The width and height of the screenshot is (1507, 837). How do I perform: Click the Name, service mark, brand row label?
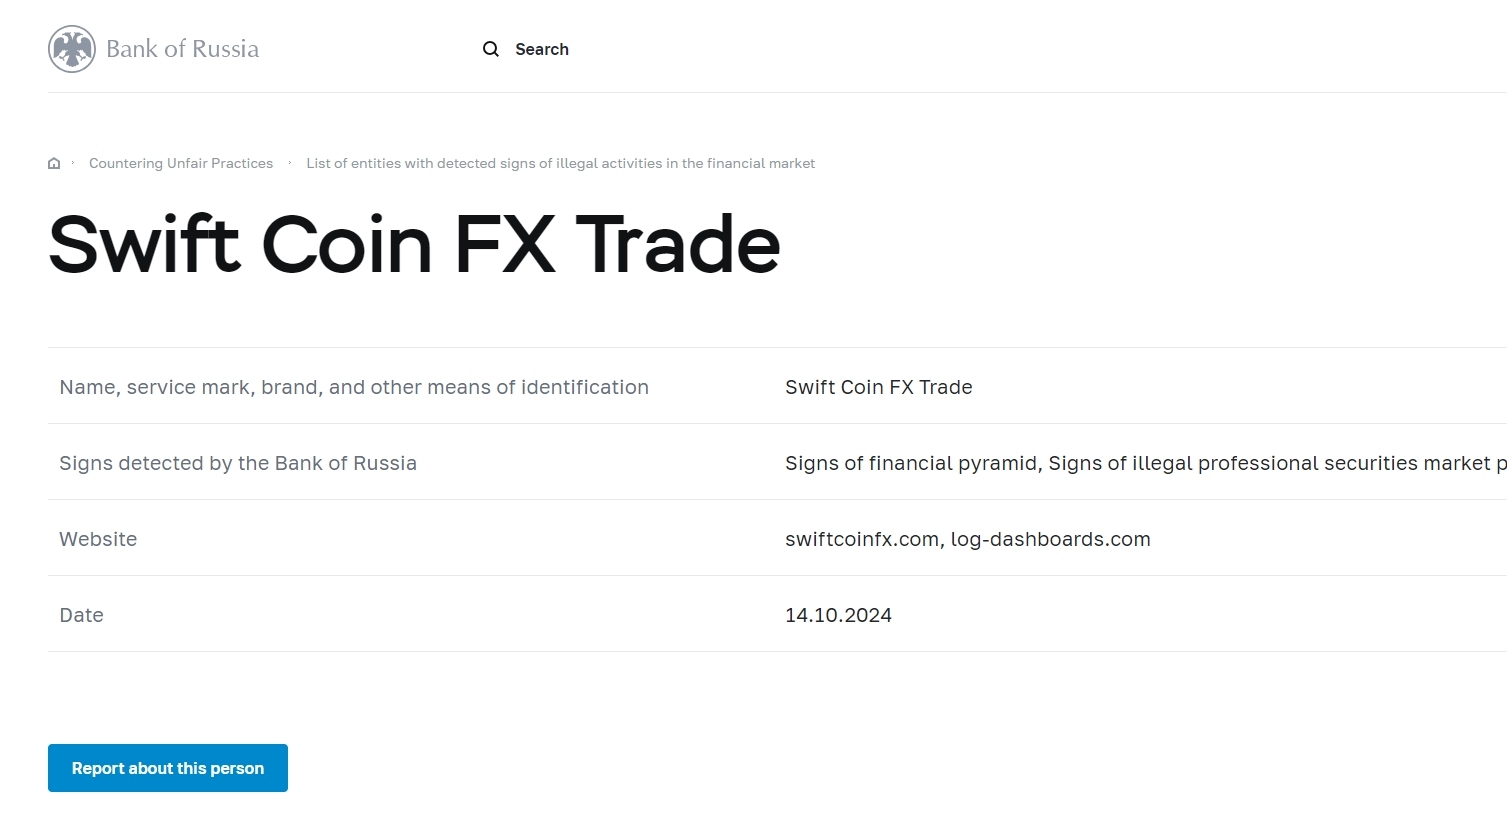(354, 387)
